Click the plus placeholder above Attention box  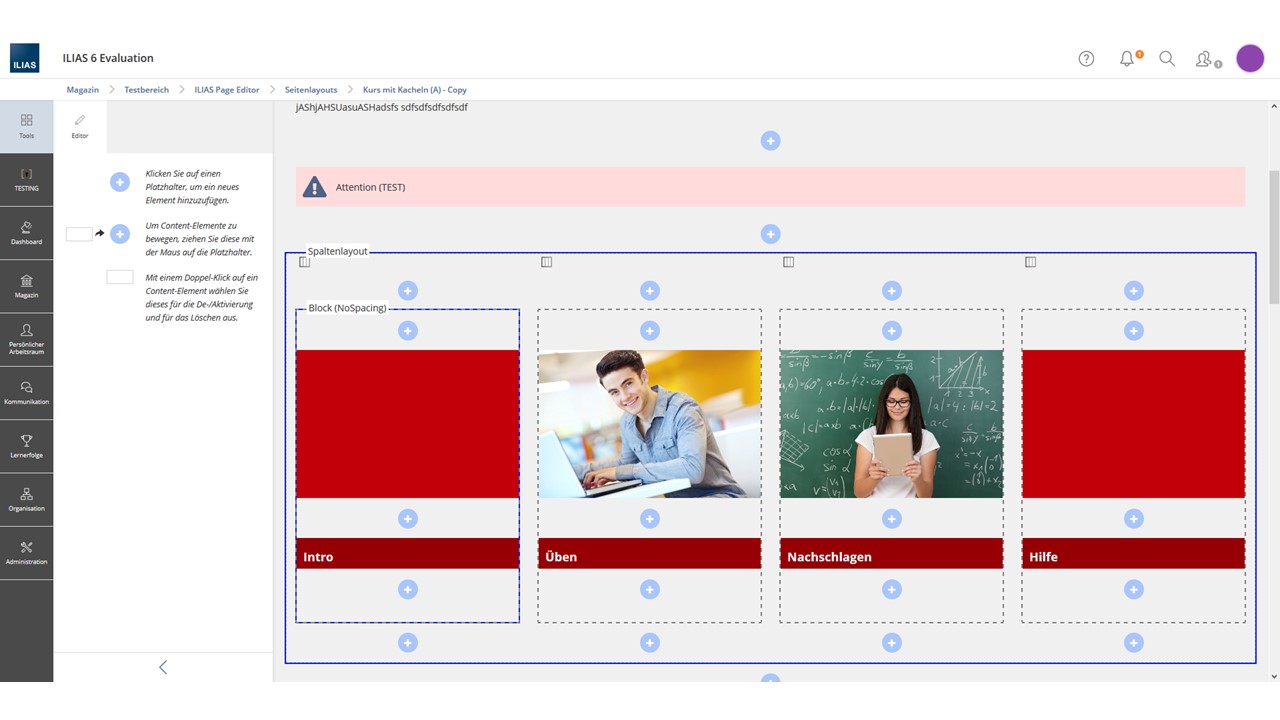click(770, 141)
